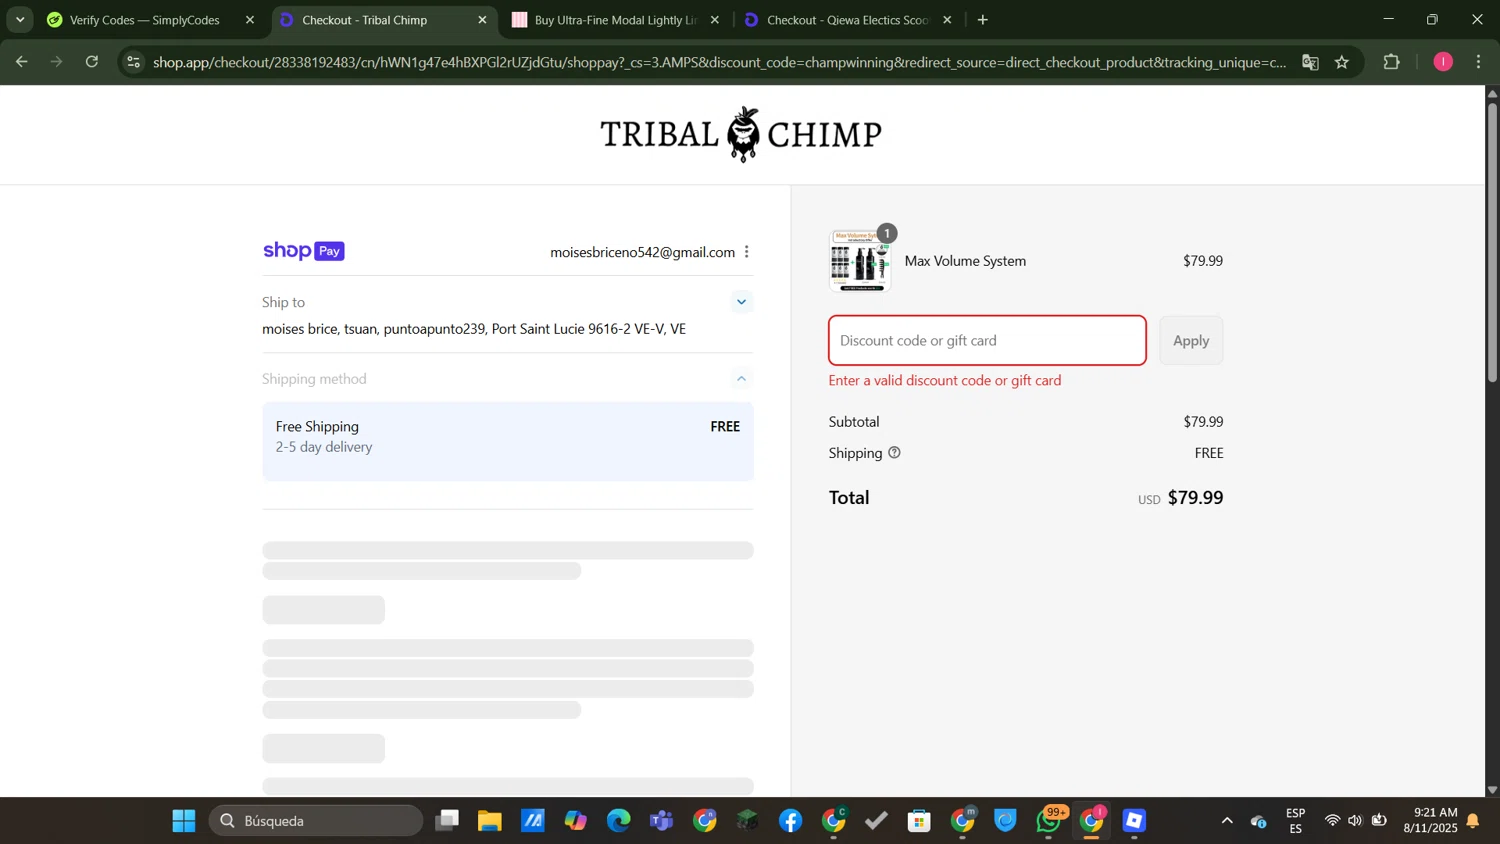Click the address bar URL

719,62
